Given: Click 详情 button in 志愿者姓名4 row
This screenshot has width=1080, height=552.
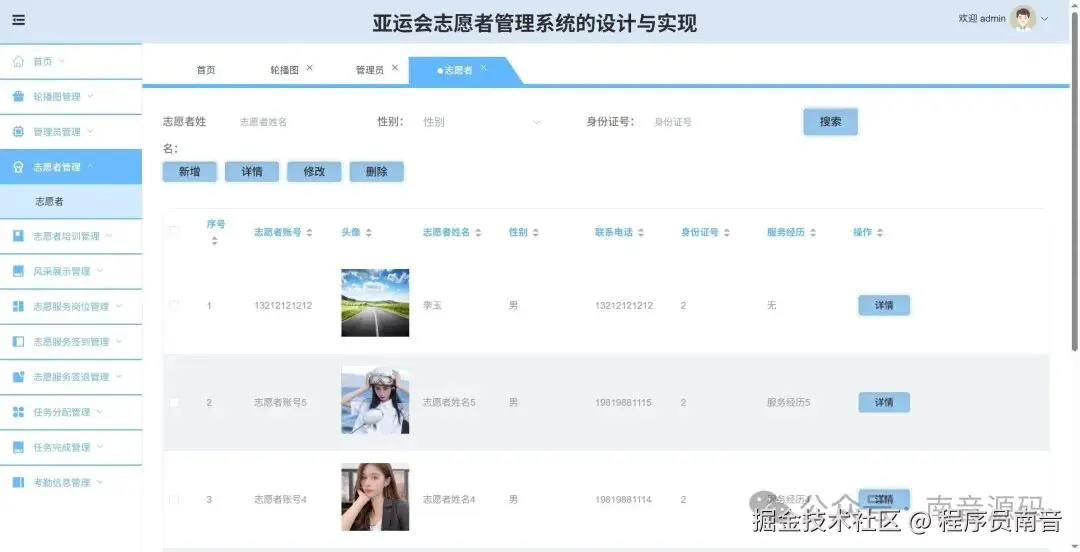Looking at the screenshot, I should [884, 499].
